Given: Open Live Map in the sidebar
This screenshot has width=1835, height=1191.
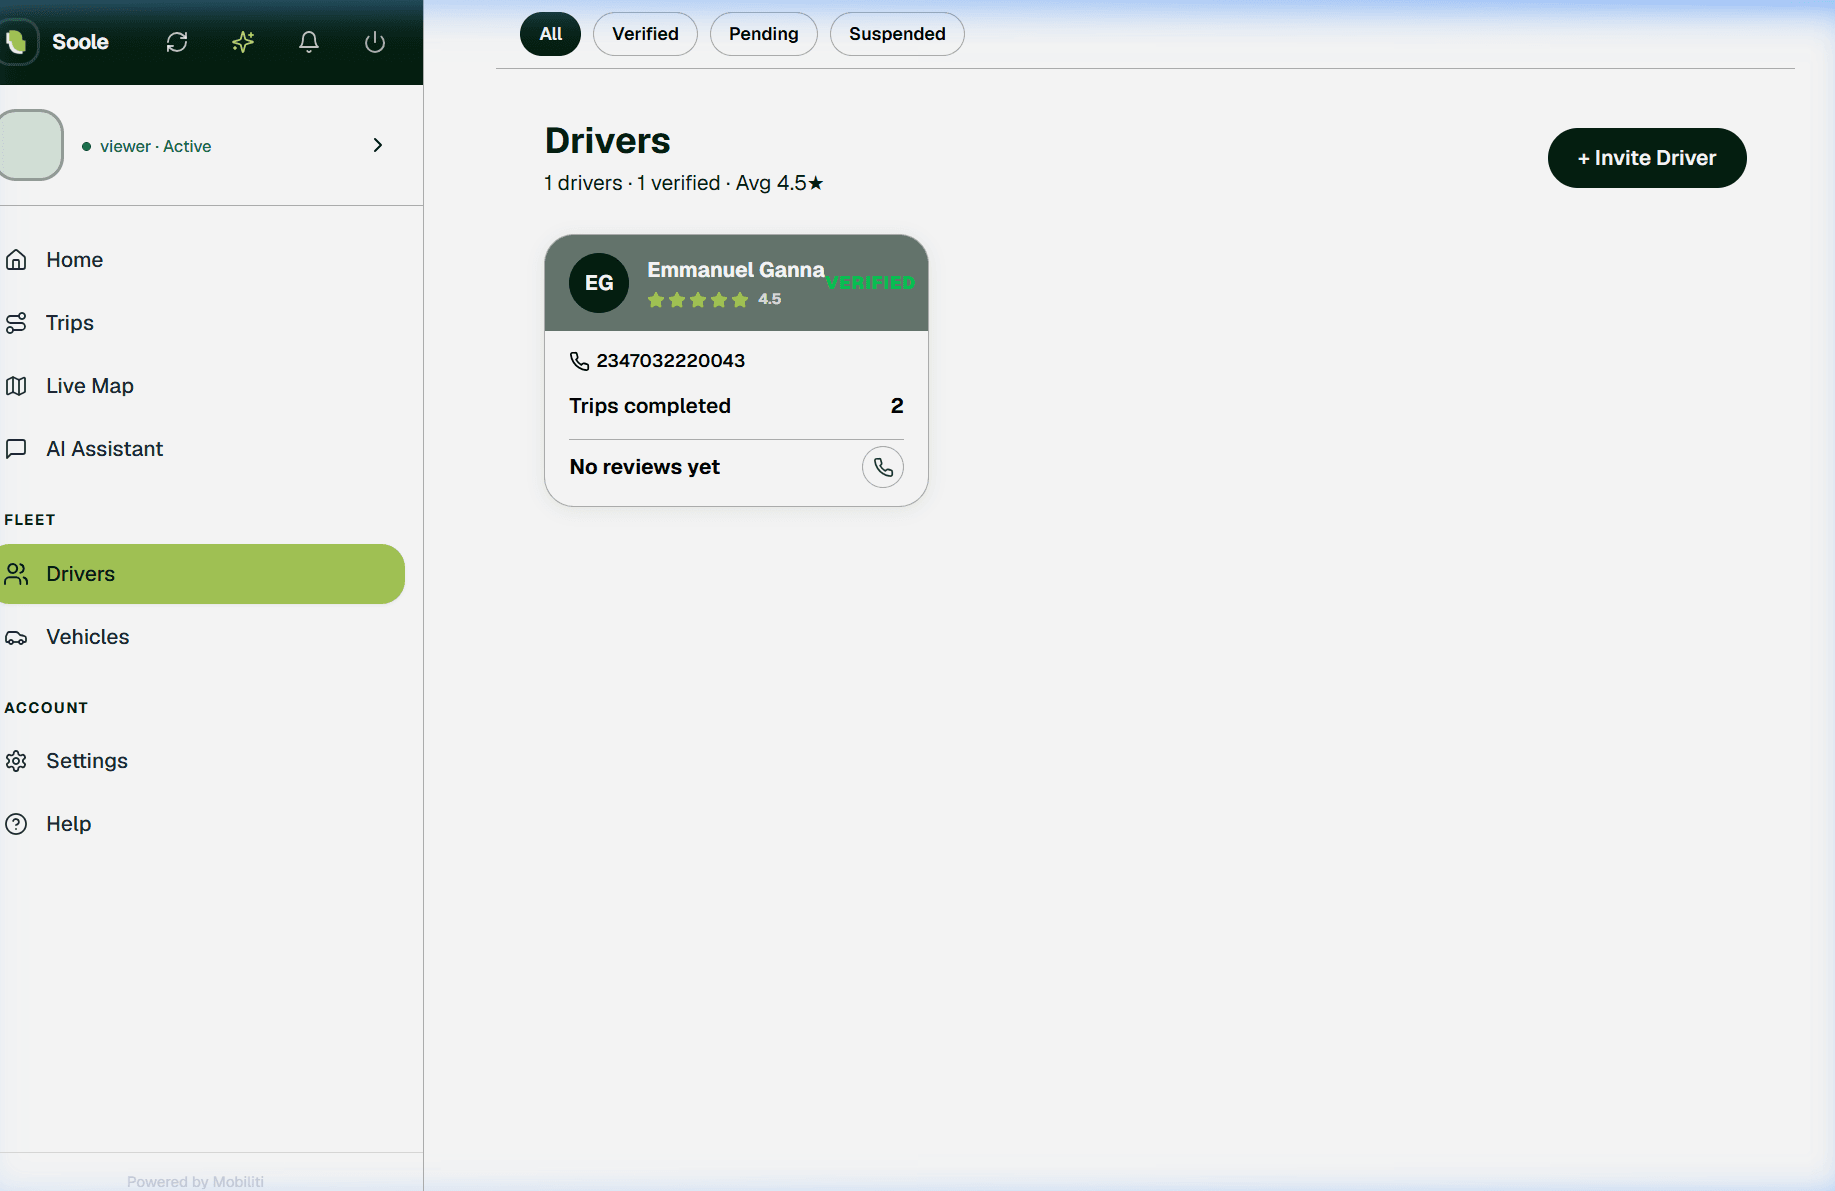Looking at the screenshot, I should pyautogui.click(x=202, y=386).
